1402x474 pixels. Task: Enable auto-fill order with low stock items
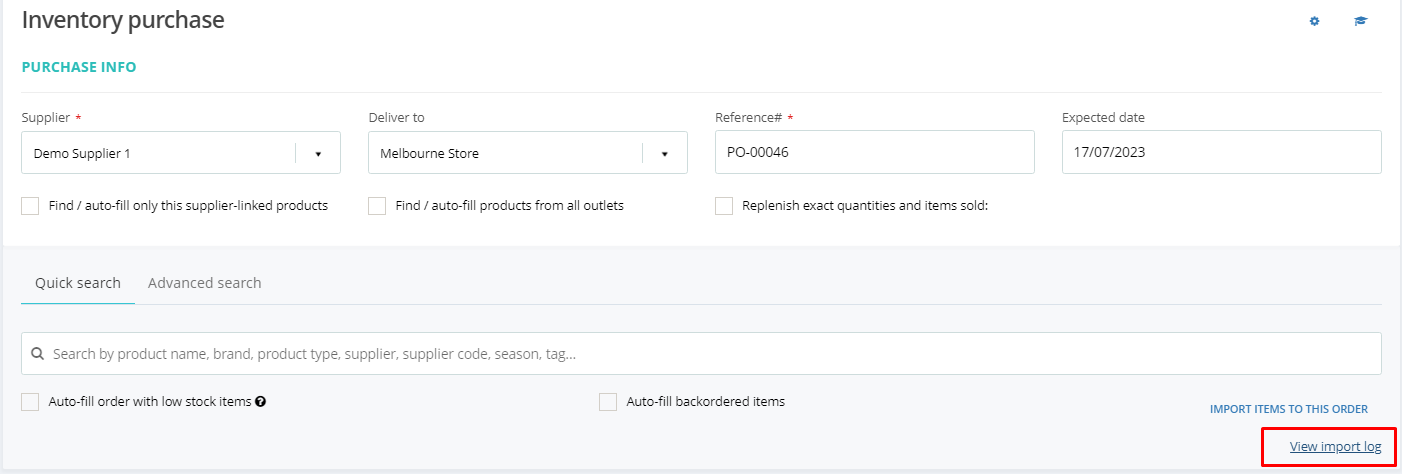[30, 402]
